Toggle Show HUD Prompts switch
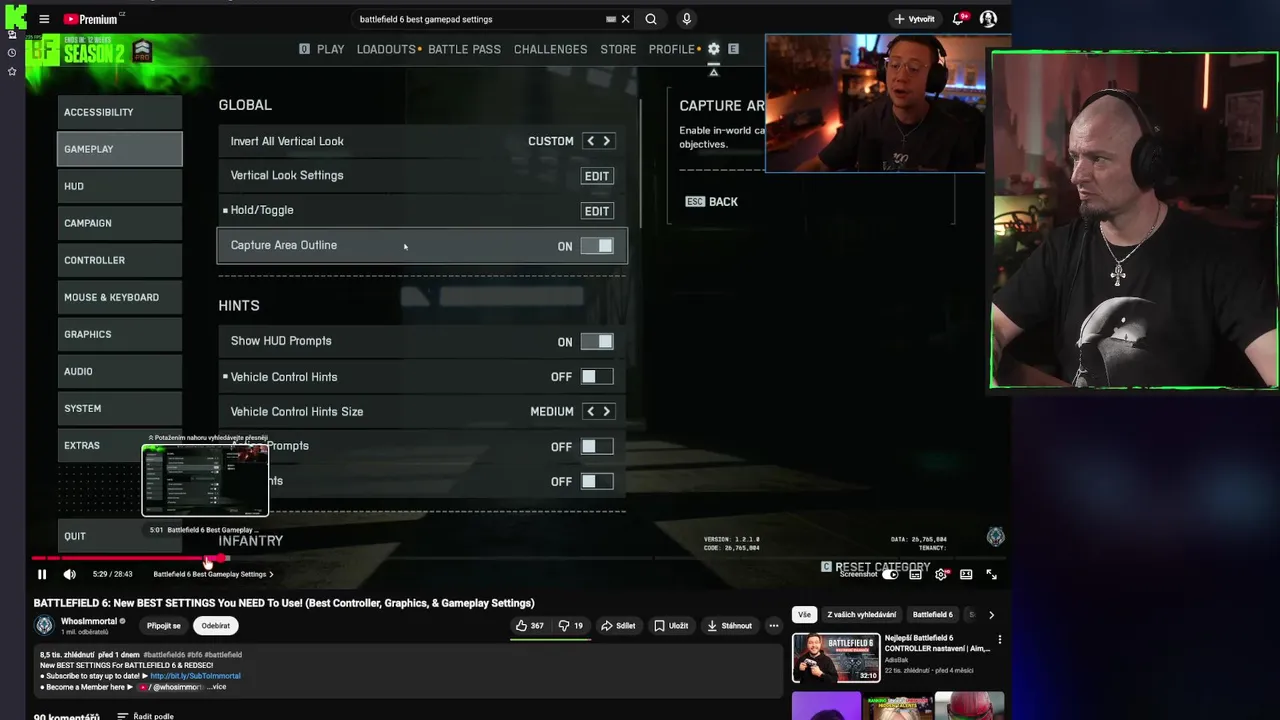The image size is (1280, 720). [x=597, y=342]
